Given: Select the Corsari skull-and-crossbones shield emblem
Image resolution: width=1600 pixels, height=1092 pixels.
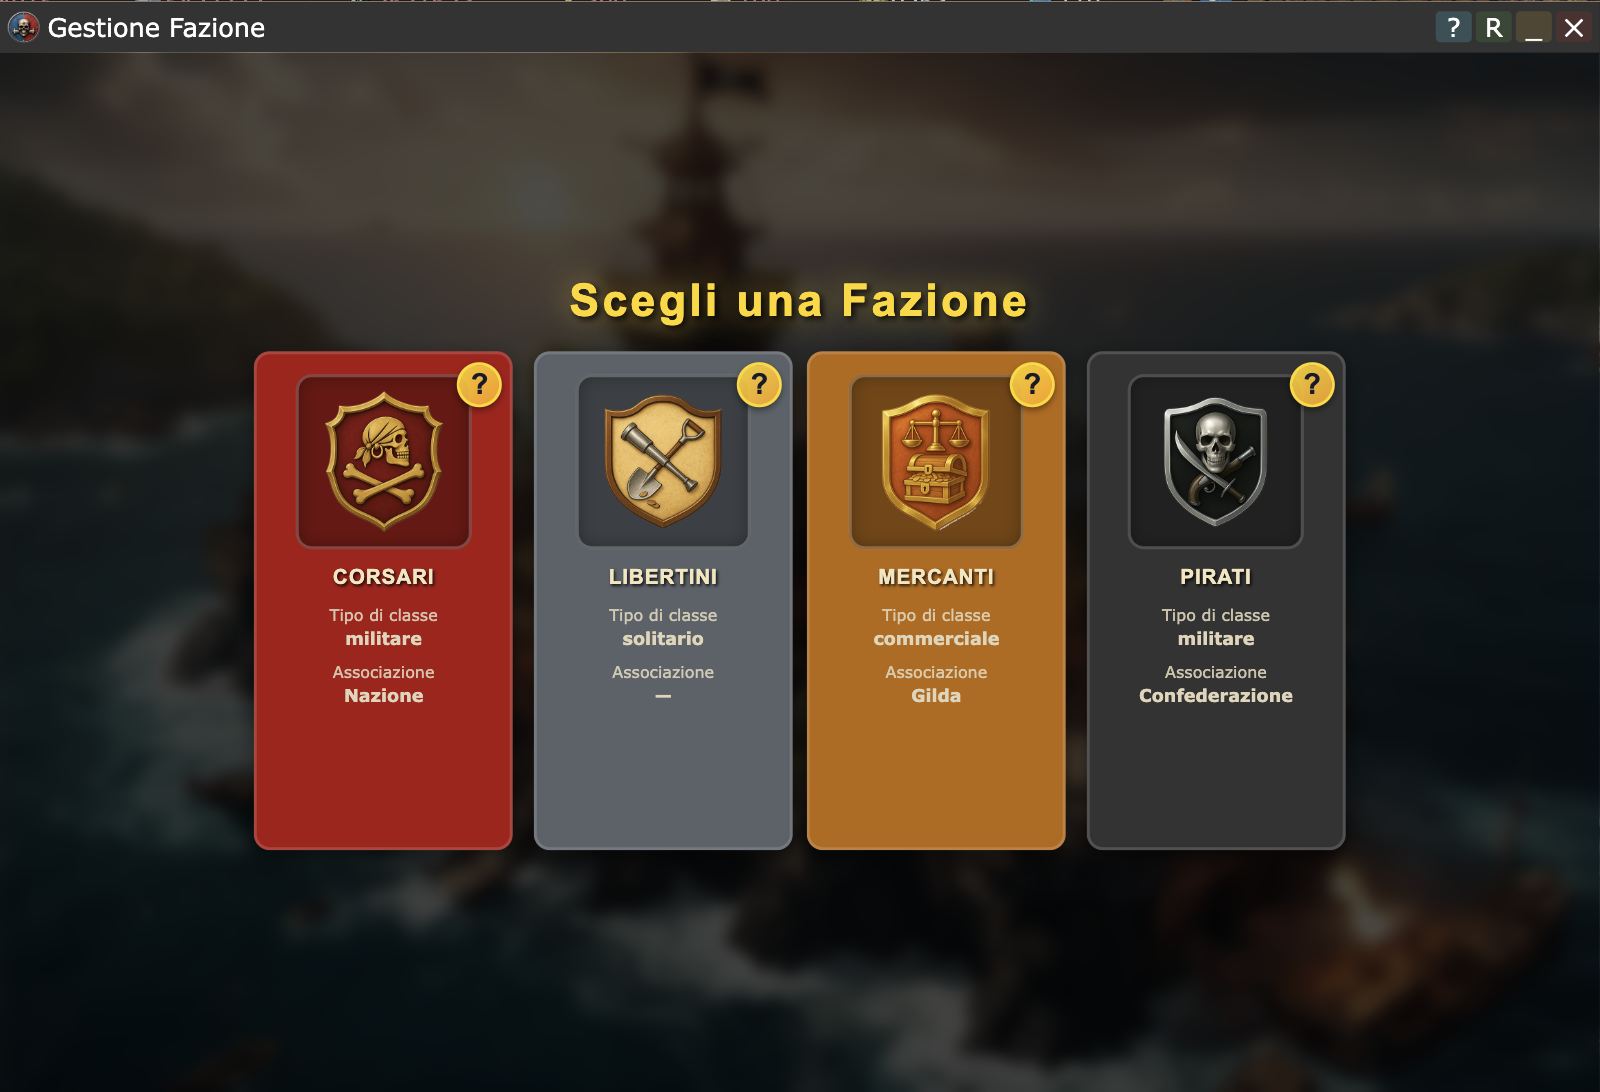Looking at the screenshot, I should (384, 461).
